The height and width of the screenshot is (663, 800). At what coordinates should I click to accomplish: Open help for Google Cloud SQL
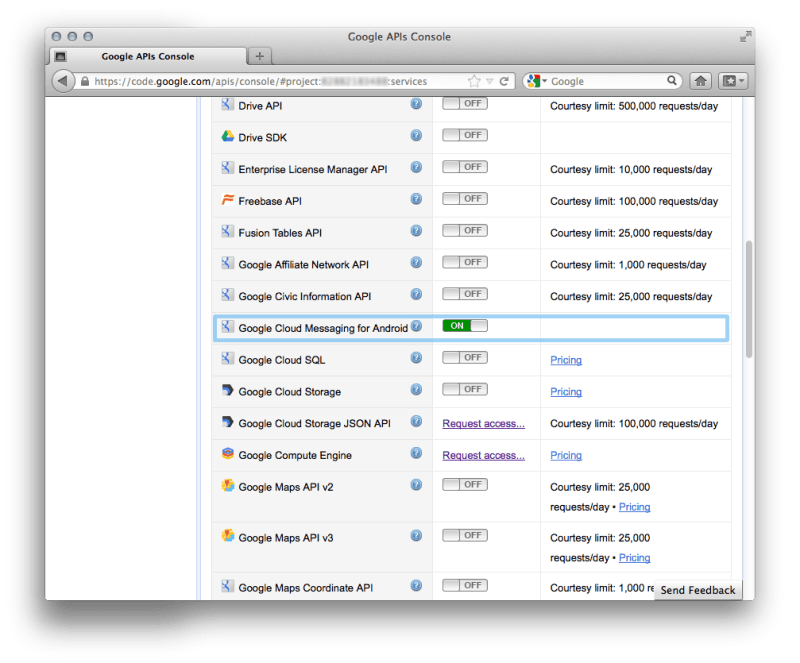(x=416, y=357)
